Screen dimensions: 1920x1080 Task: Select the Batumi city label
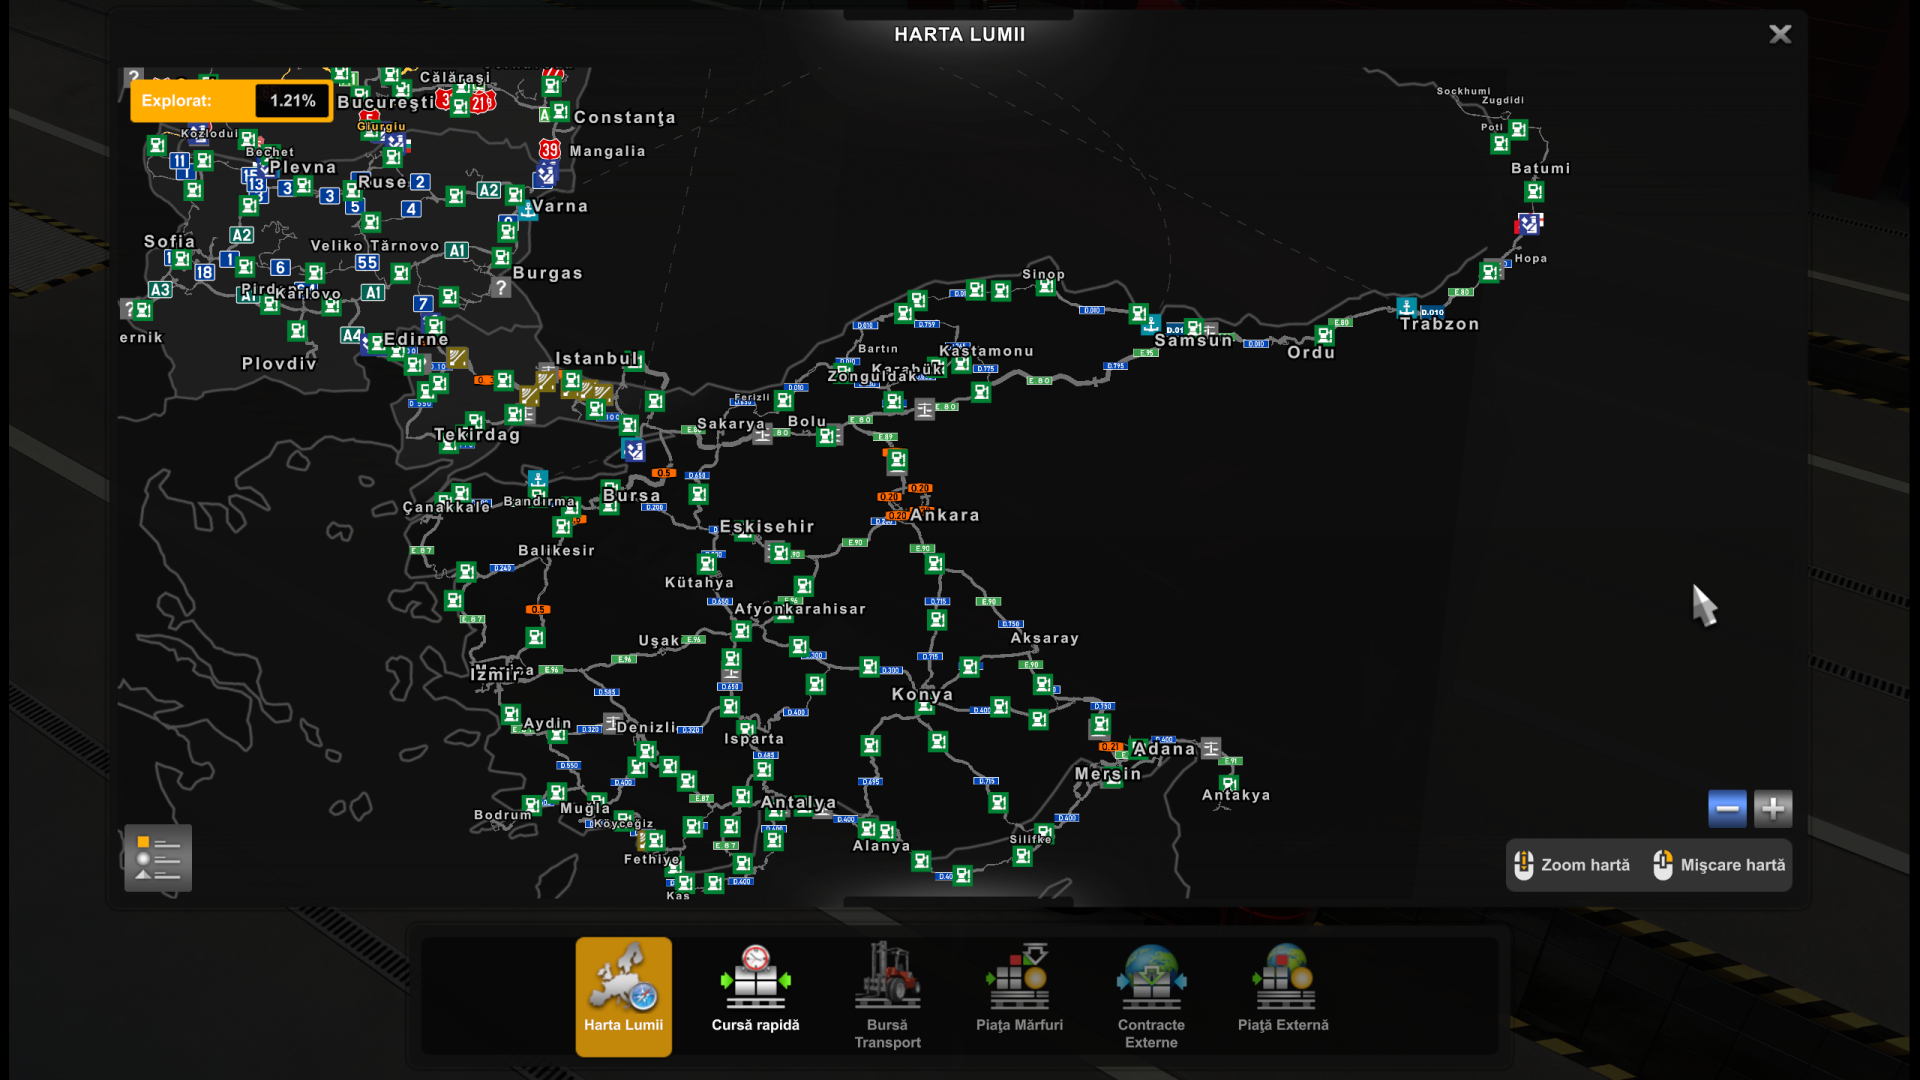(1540, 168)
